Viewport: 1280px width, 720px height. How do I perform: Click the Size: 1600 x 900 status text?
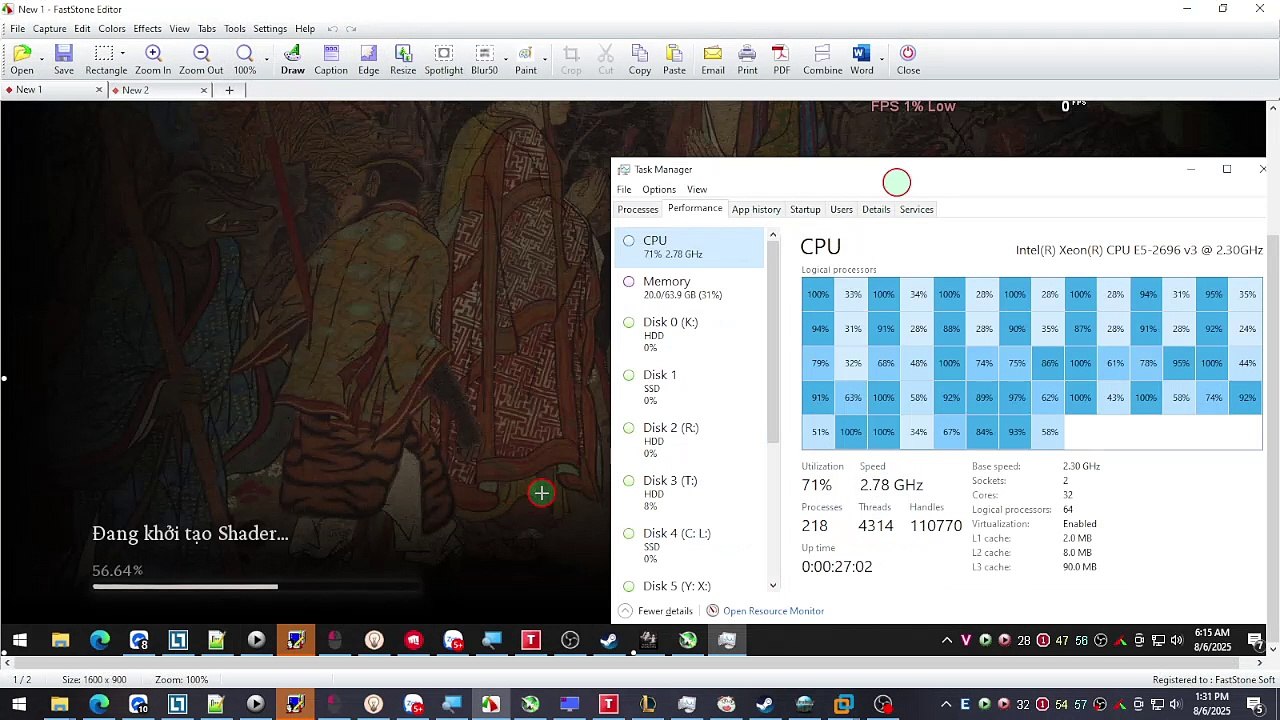pyautogui.click(x=94, y=680)
